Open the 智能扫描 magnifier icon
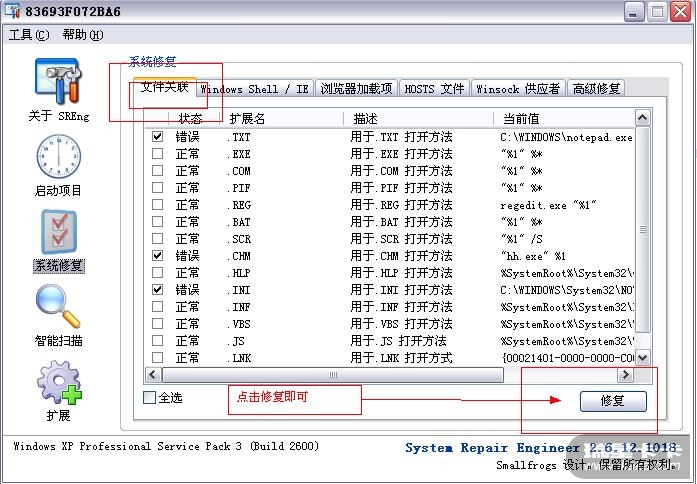The height and width of the screenshot is (484, 697). point(58,306)
